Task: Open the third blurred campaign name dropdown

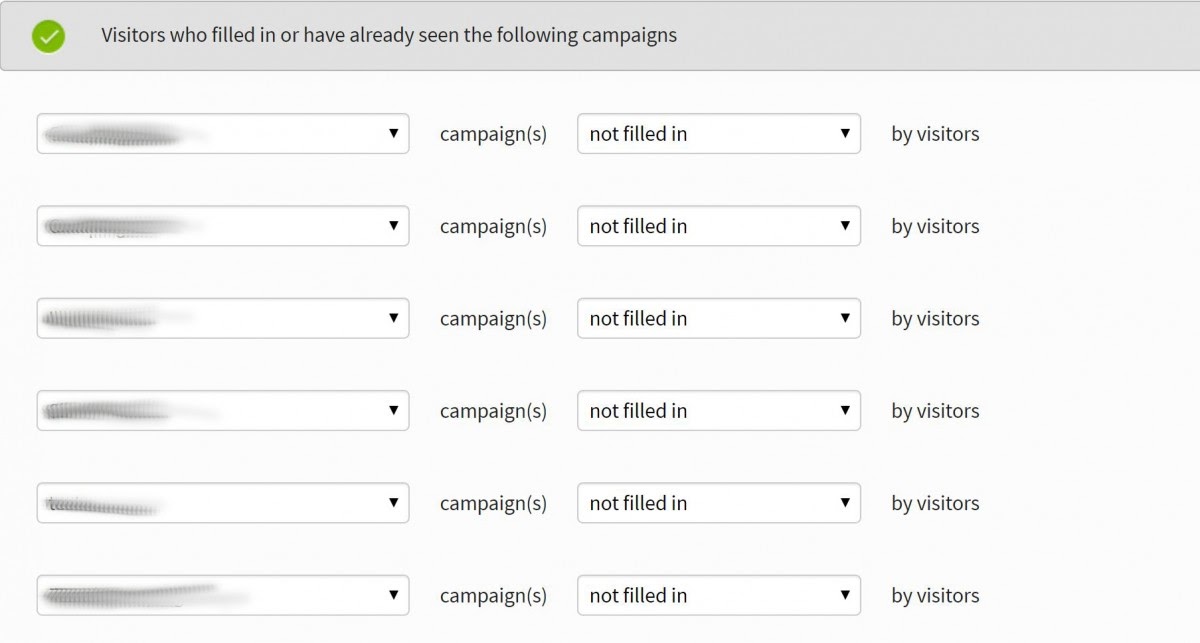Action: [x=222, y=318]
